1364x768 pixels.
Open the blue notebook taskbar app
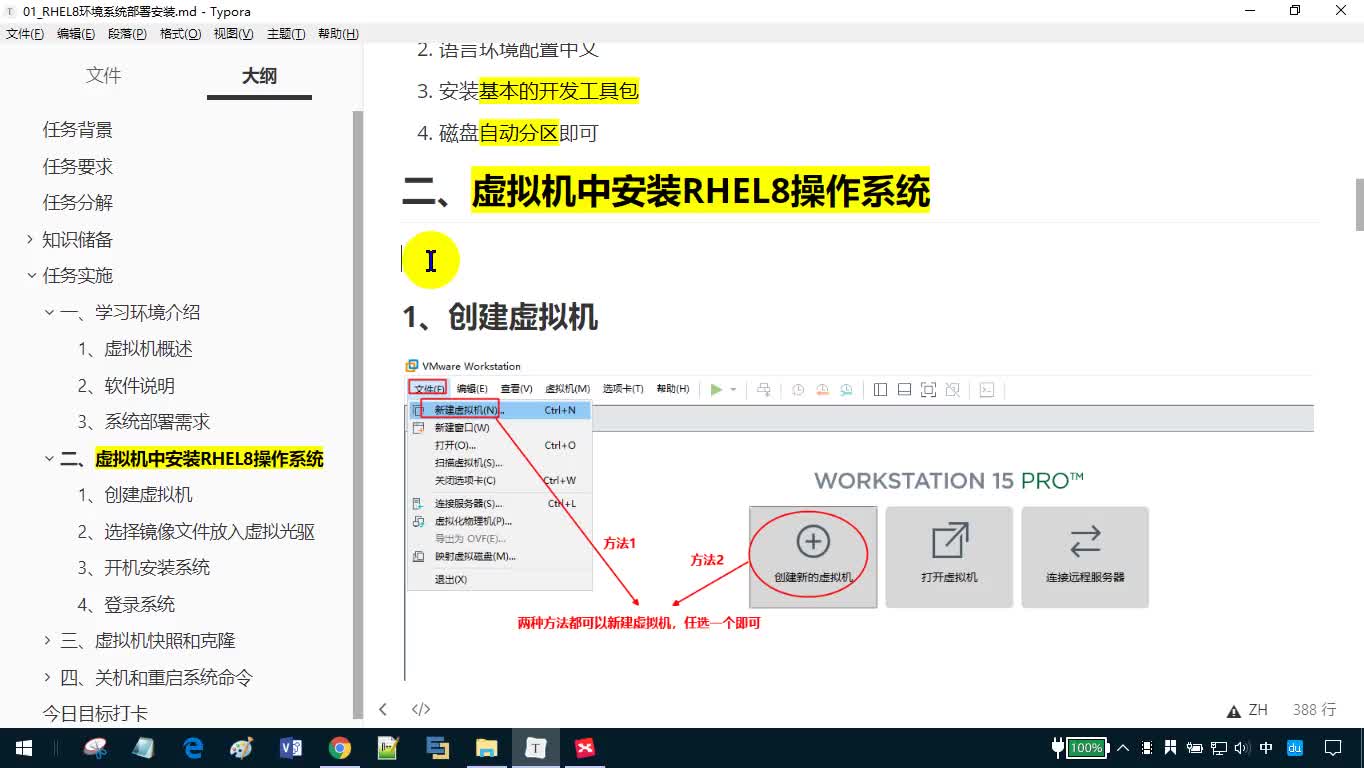pos(144,748)
